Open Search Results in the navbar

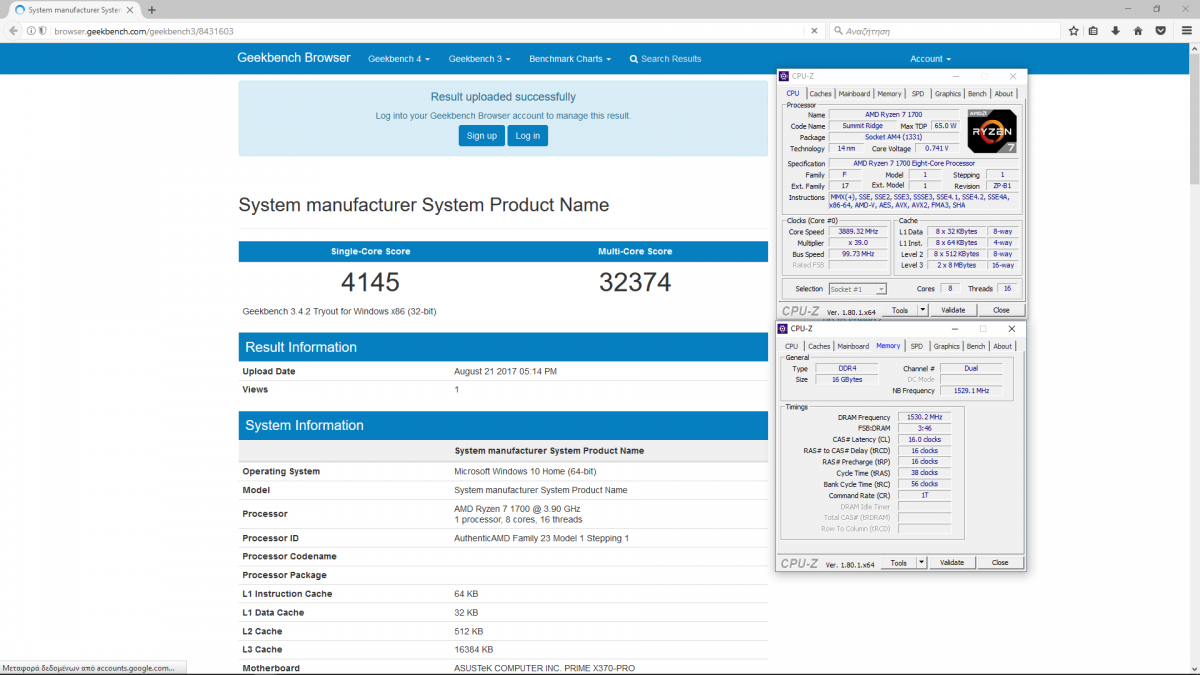[x=665, y=59]
